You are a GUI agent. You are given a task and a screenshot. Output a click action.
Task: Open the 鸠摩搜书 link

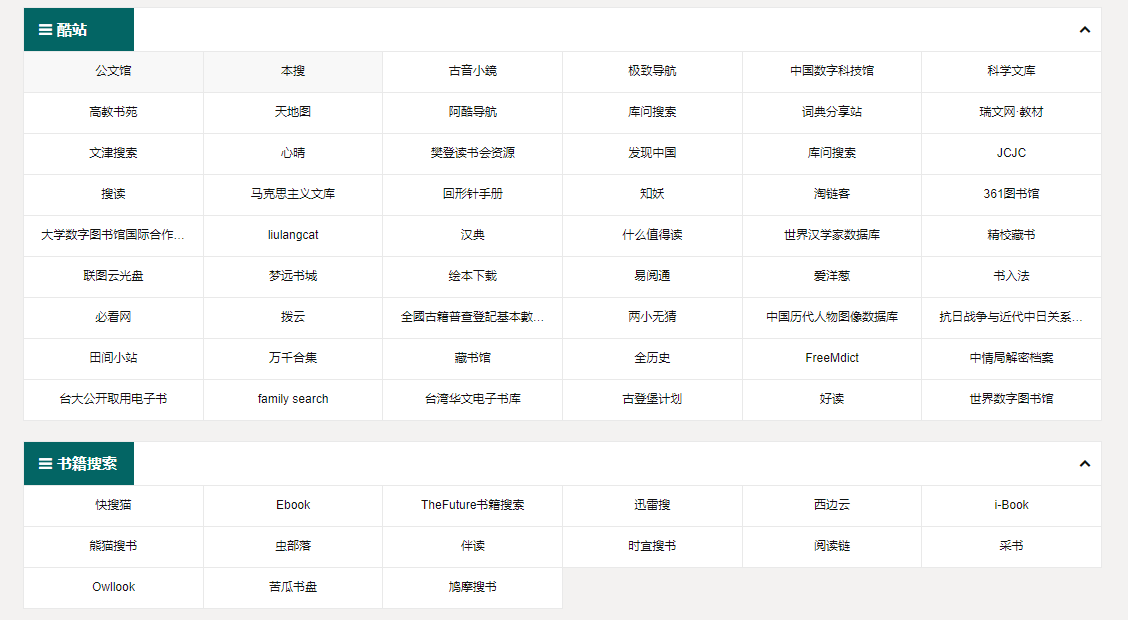(x=472, y=587)
